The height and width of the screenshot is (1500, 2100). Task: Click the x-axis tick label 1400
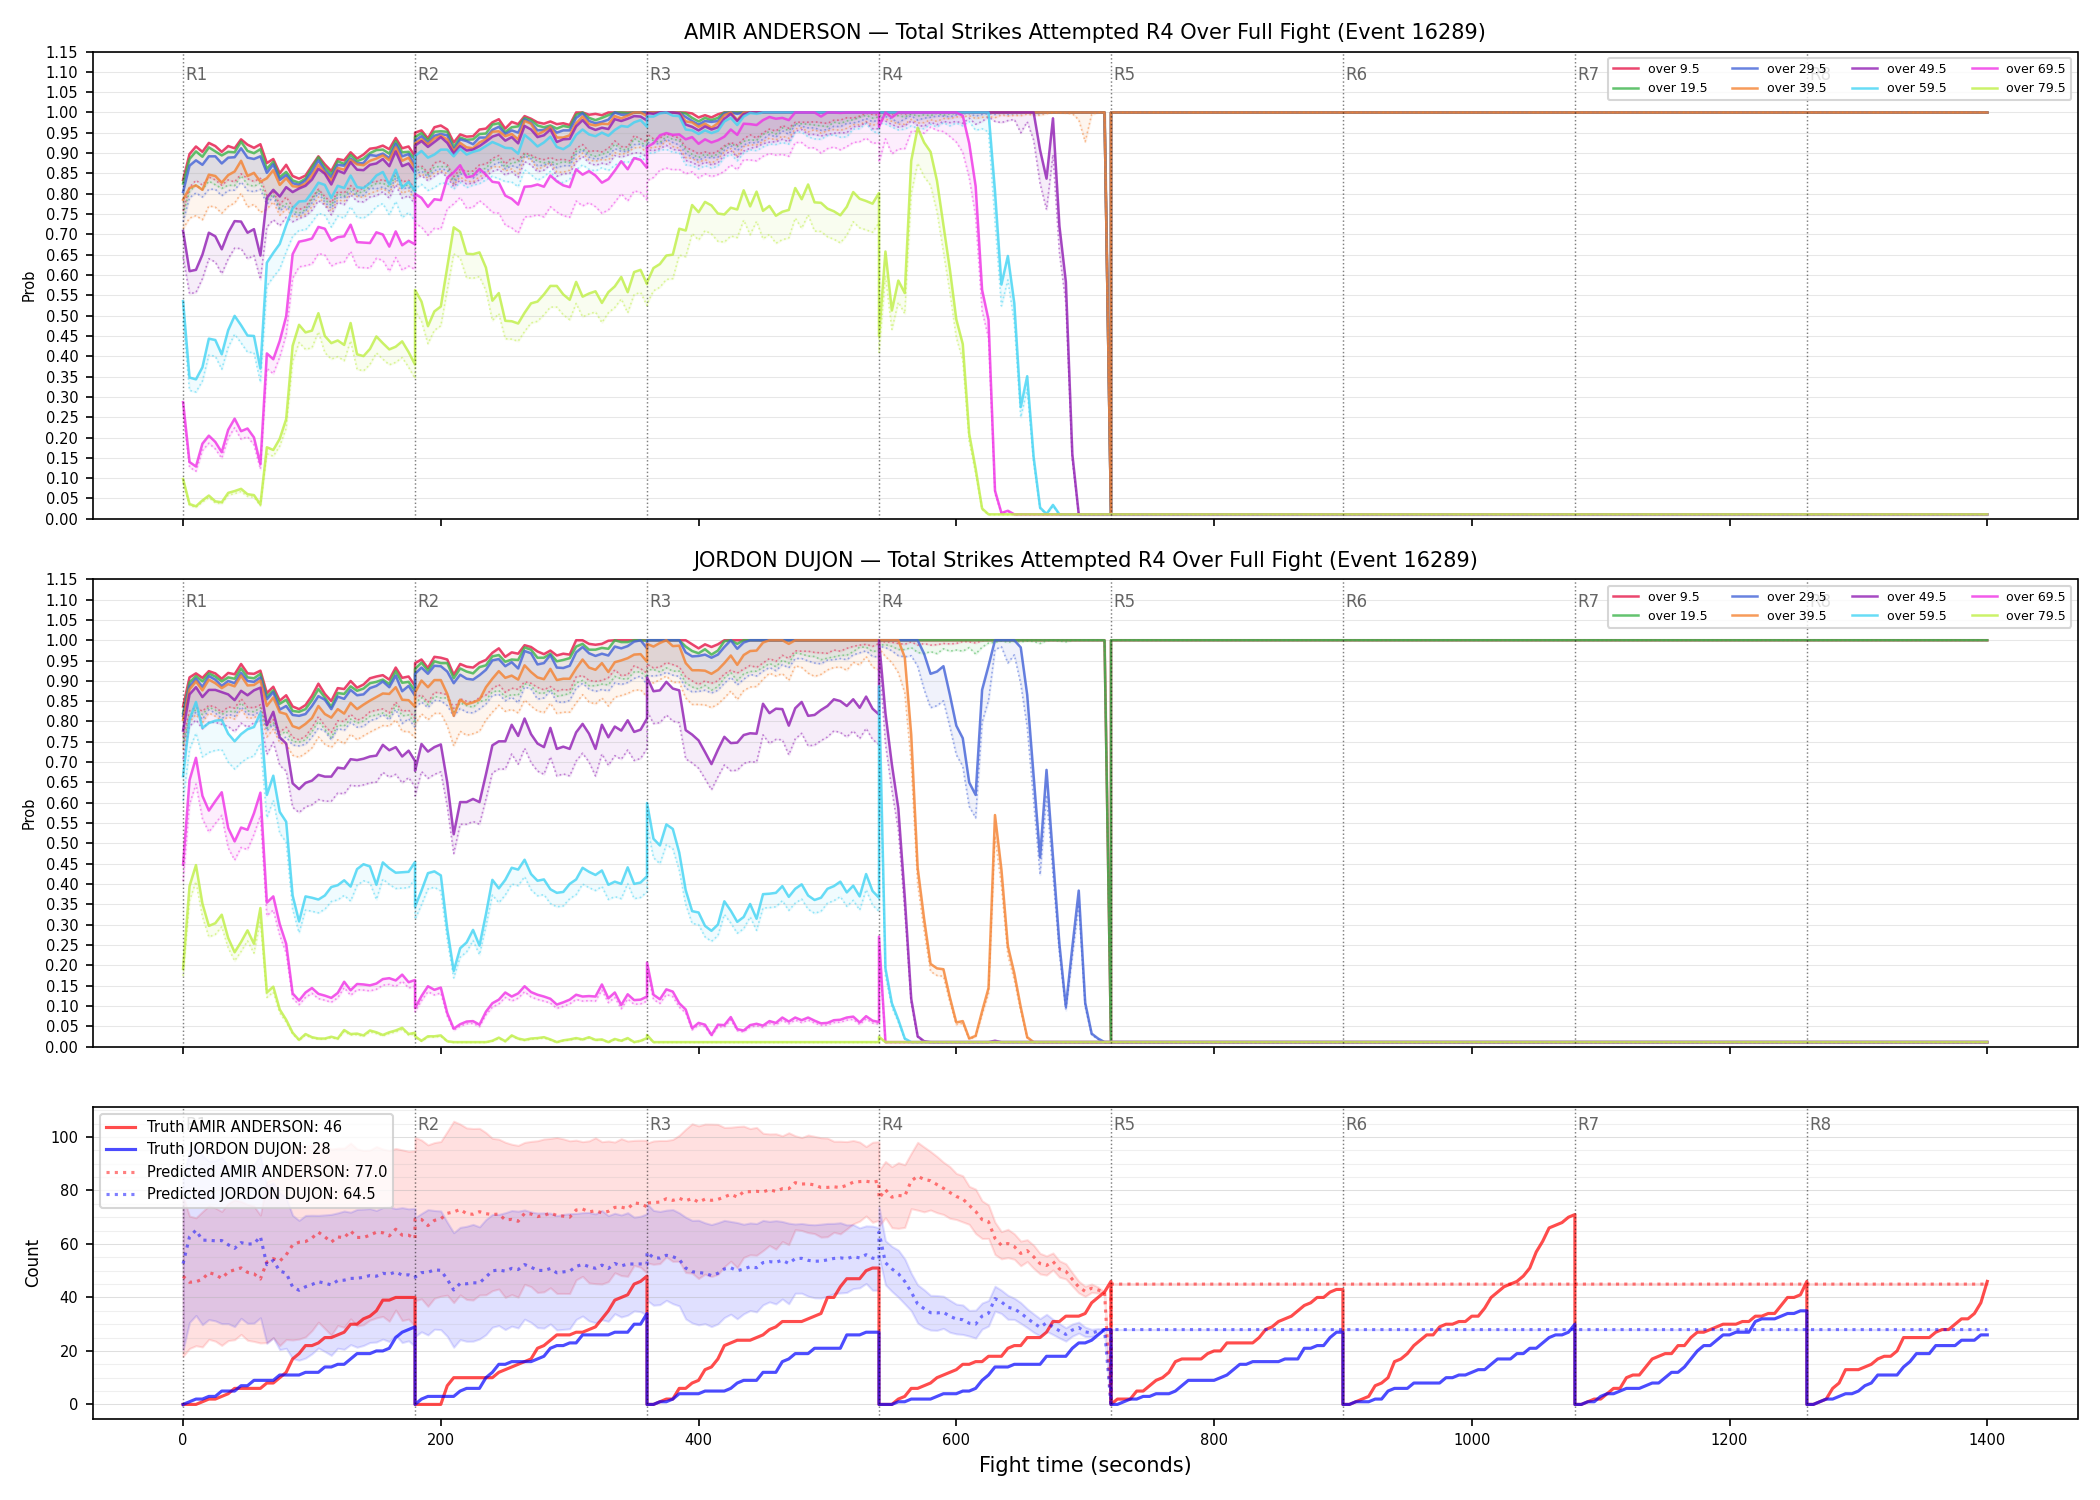pyautogui.click(x=1987, y=1440)
